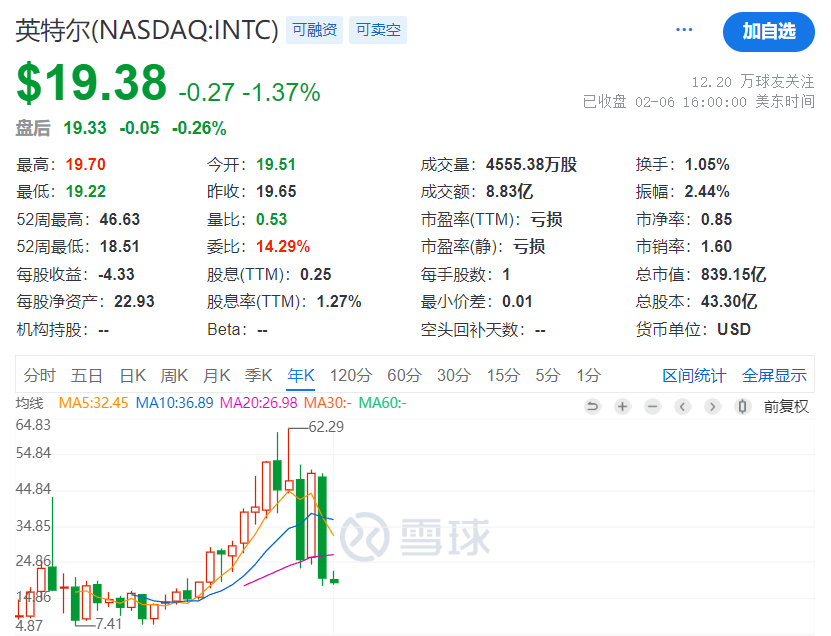Switch to the 30分 chart tab
This screenshot has width=831, height=636.
(x=454, y=376)
